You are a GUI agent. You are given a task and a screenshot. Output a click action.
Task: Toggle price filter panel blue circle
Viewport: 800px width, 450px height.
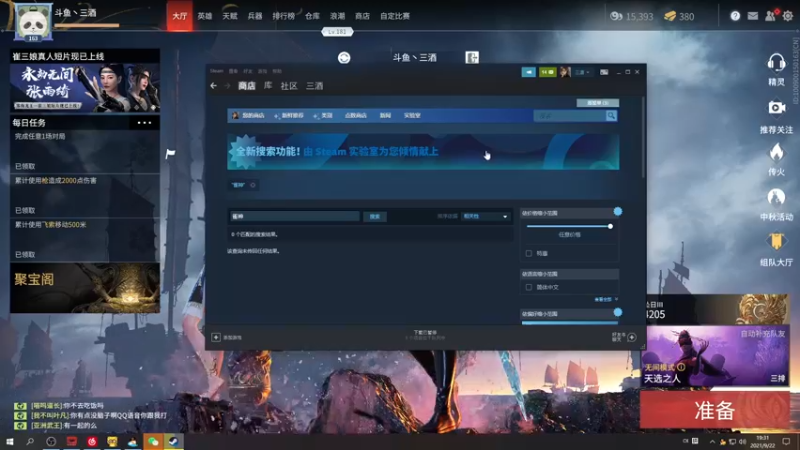tap(618, 211)
